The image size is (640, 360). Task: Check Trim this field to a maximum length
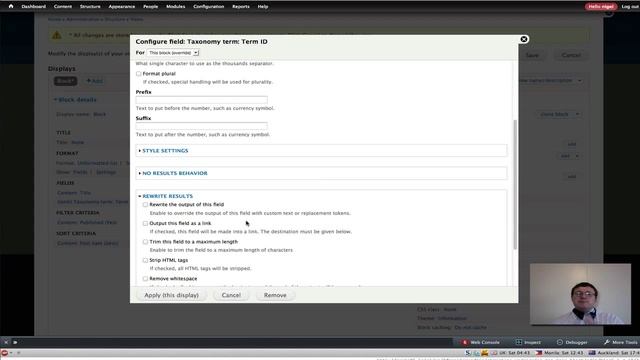point(145,242)
